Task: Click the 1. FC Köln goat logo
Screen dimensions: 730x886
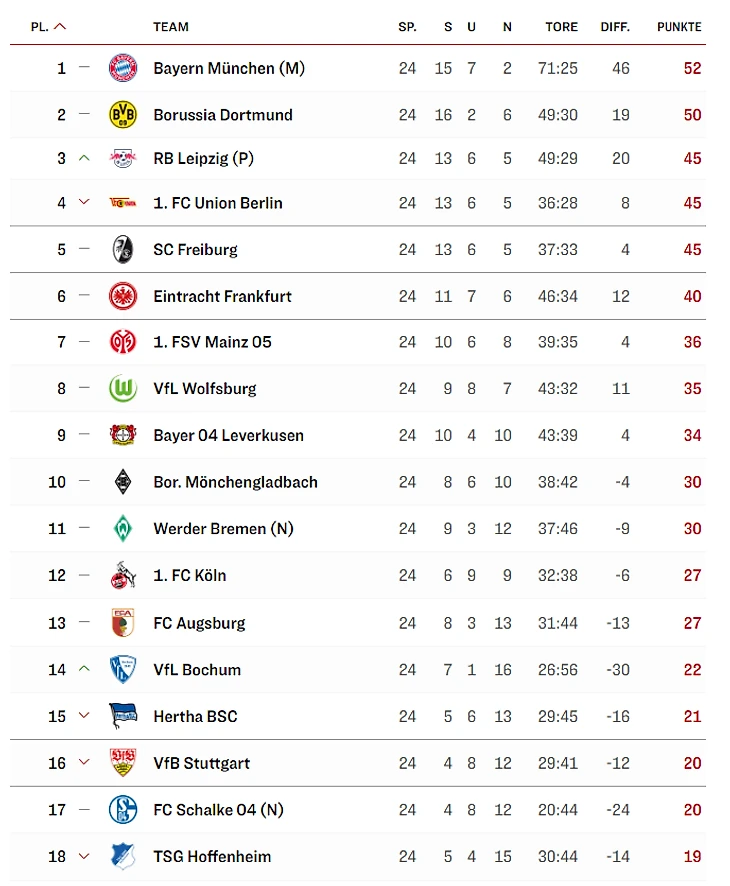Action: (123, 575)
